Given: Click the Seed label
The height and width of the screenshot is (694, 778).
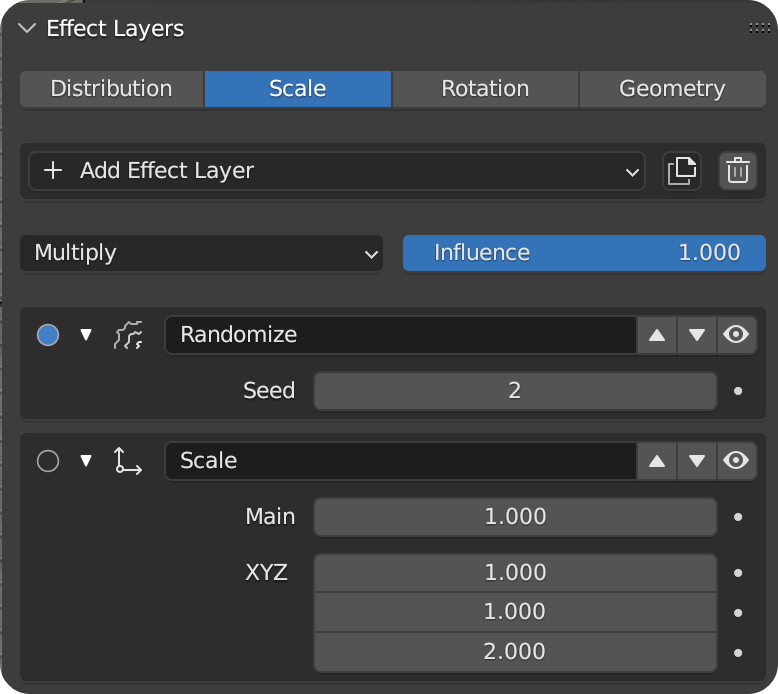Looking at the screenshot, I should click(269, 391).
